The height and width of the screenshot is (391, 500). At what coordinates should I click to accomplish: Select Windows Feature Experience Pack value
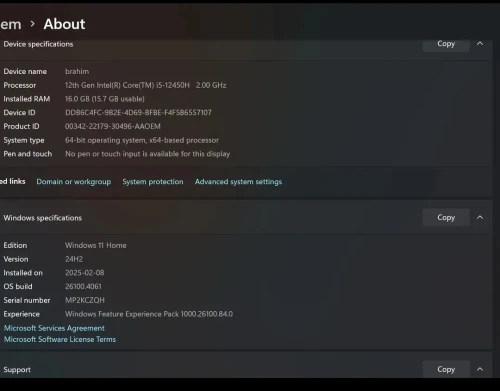tap(149, 314)
